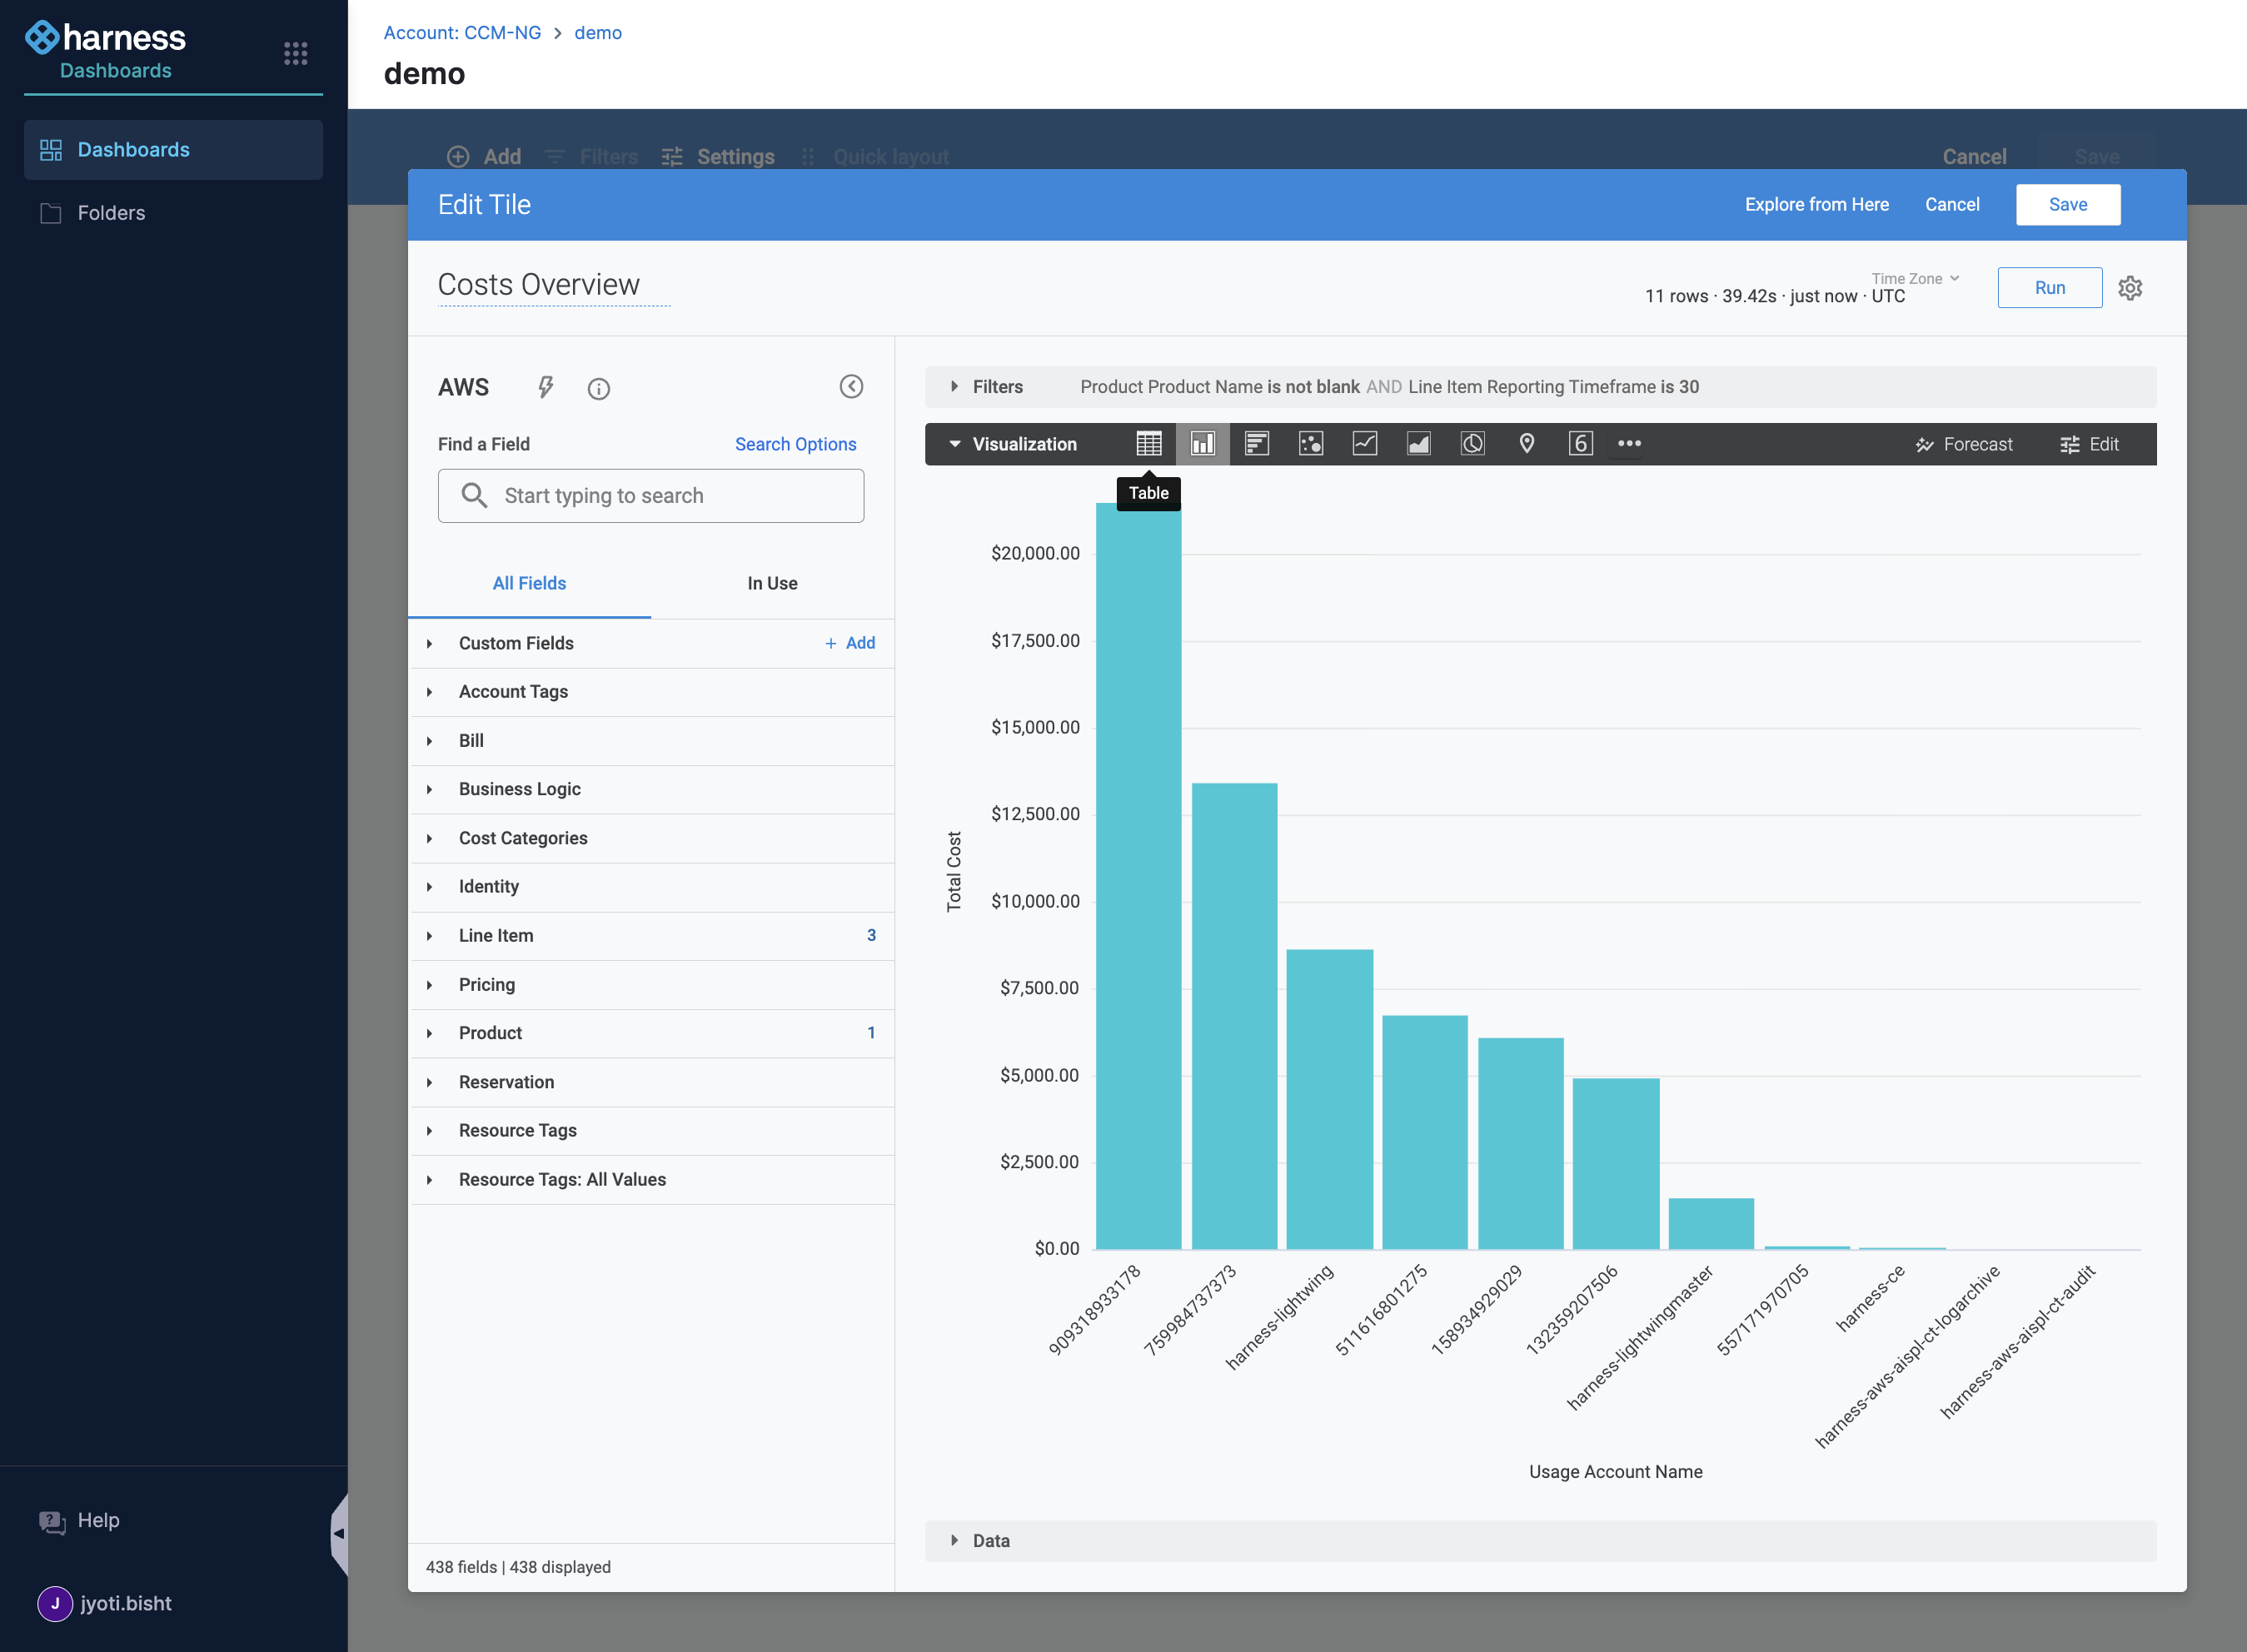Screen dimensions: 2247x1652
Task: Open Folders in the sidebar
Action: pyautogui.click(x=173, y=213)
